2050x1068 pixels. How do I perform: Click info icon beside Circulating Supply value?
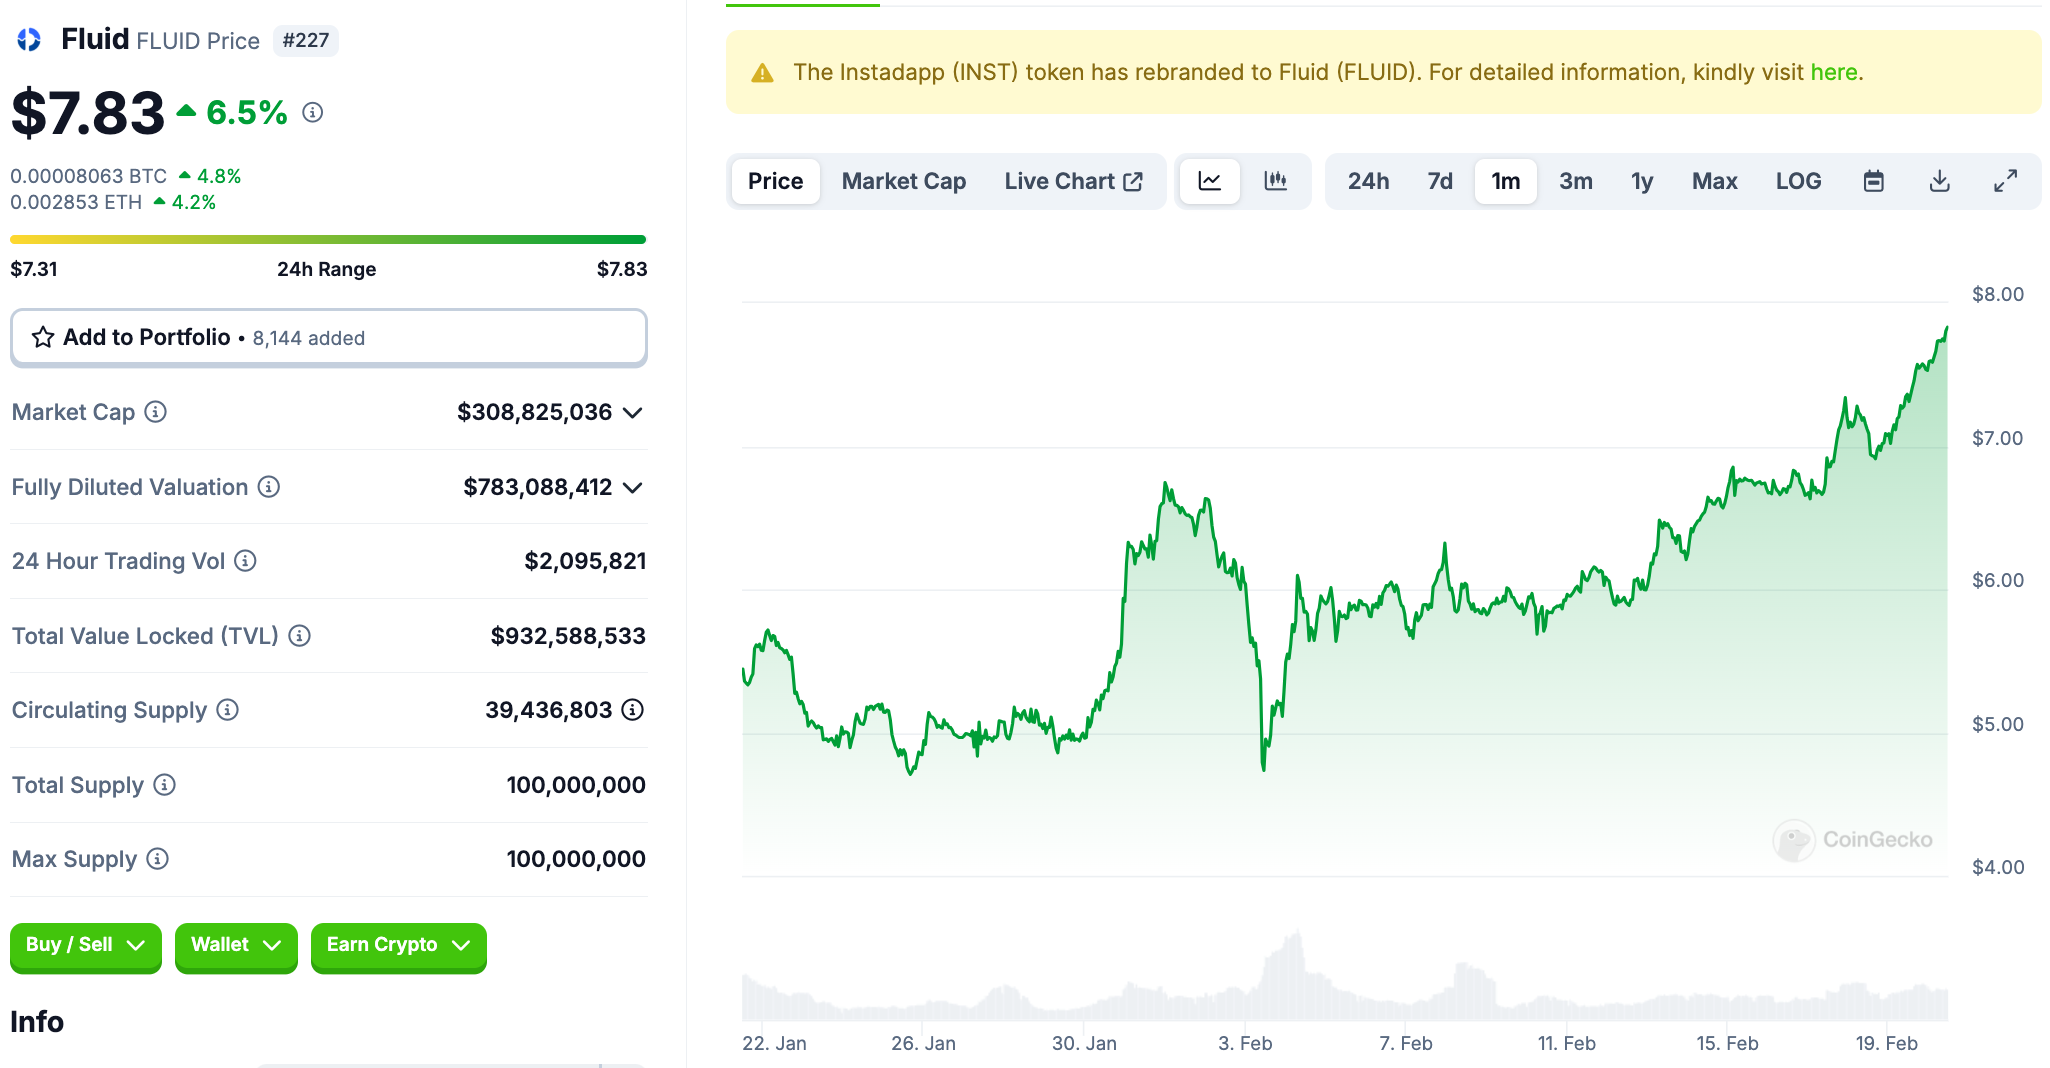point(632,710)
